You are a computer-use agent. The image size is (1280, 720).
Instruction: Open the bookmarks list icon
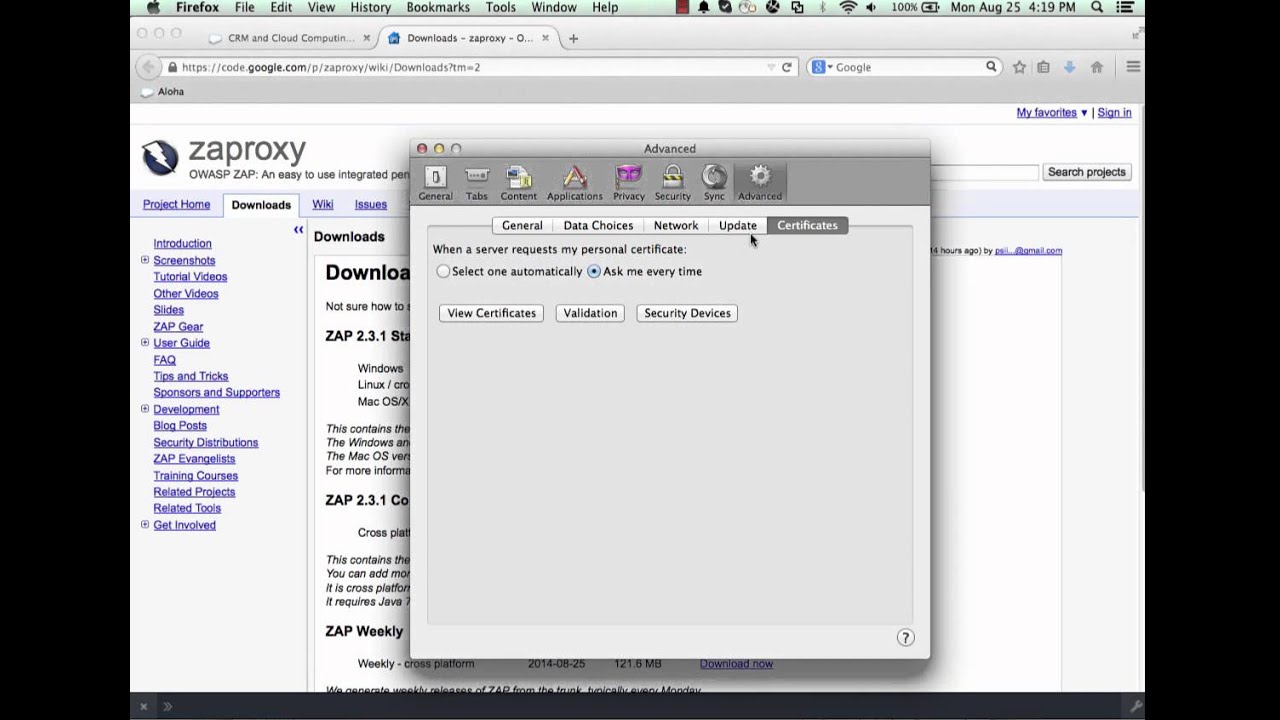(x=1043, y=67)
